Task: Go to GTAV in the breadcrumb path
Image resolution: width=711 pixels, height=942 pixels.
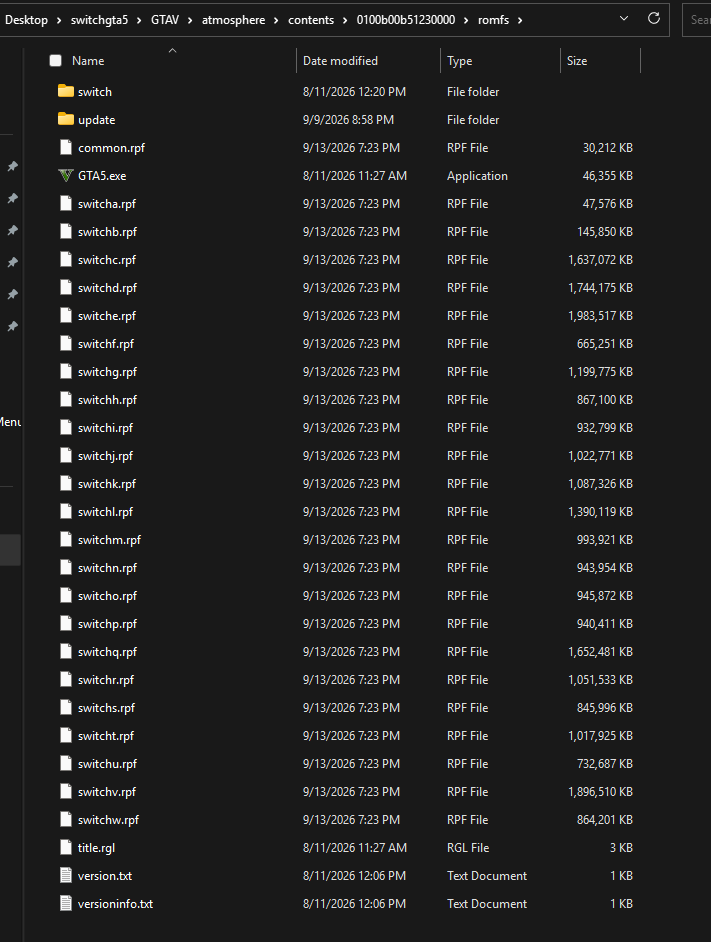Action: tap(165, 20)
